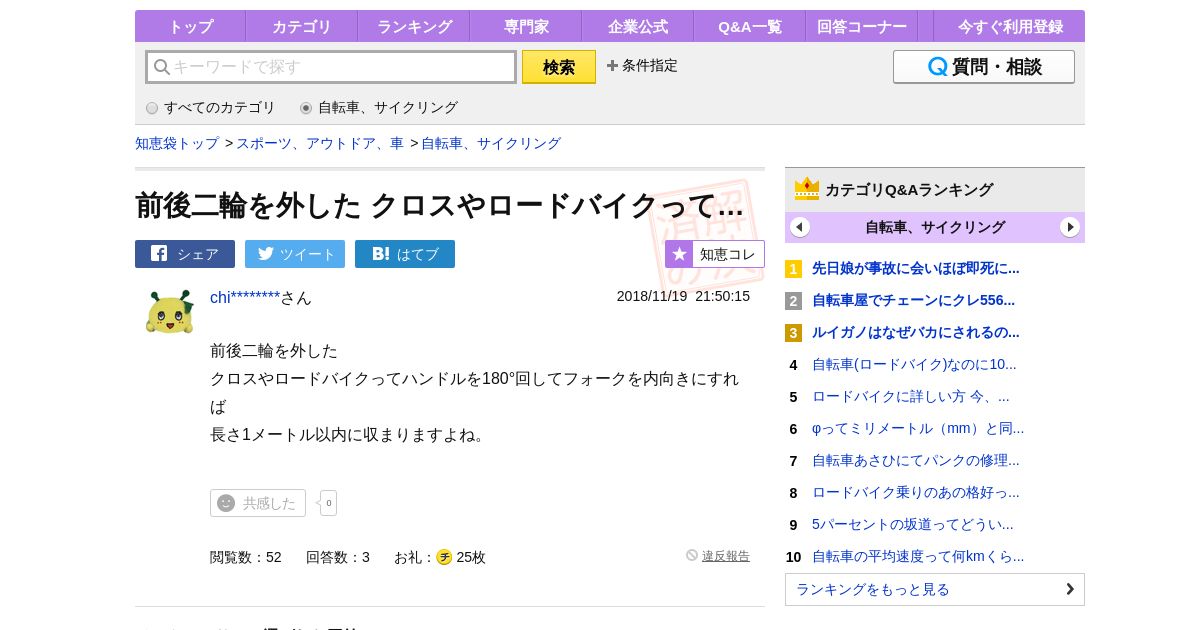Screen dimensions: 1200x630
Task: Click the Facebook logo icon
Action: click(159, 253)
